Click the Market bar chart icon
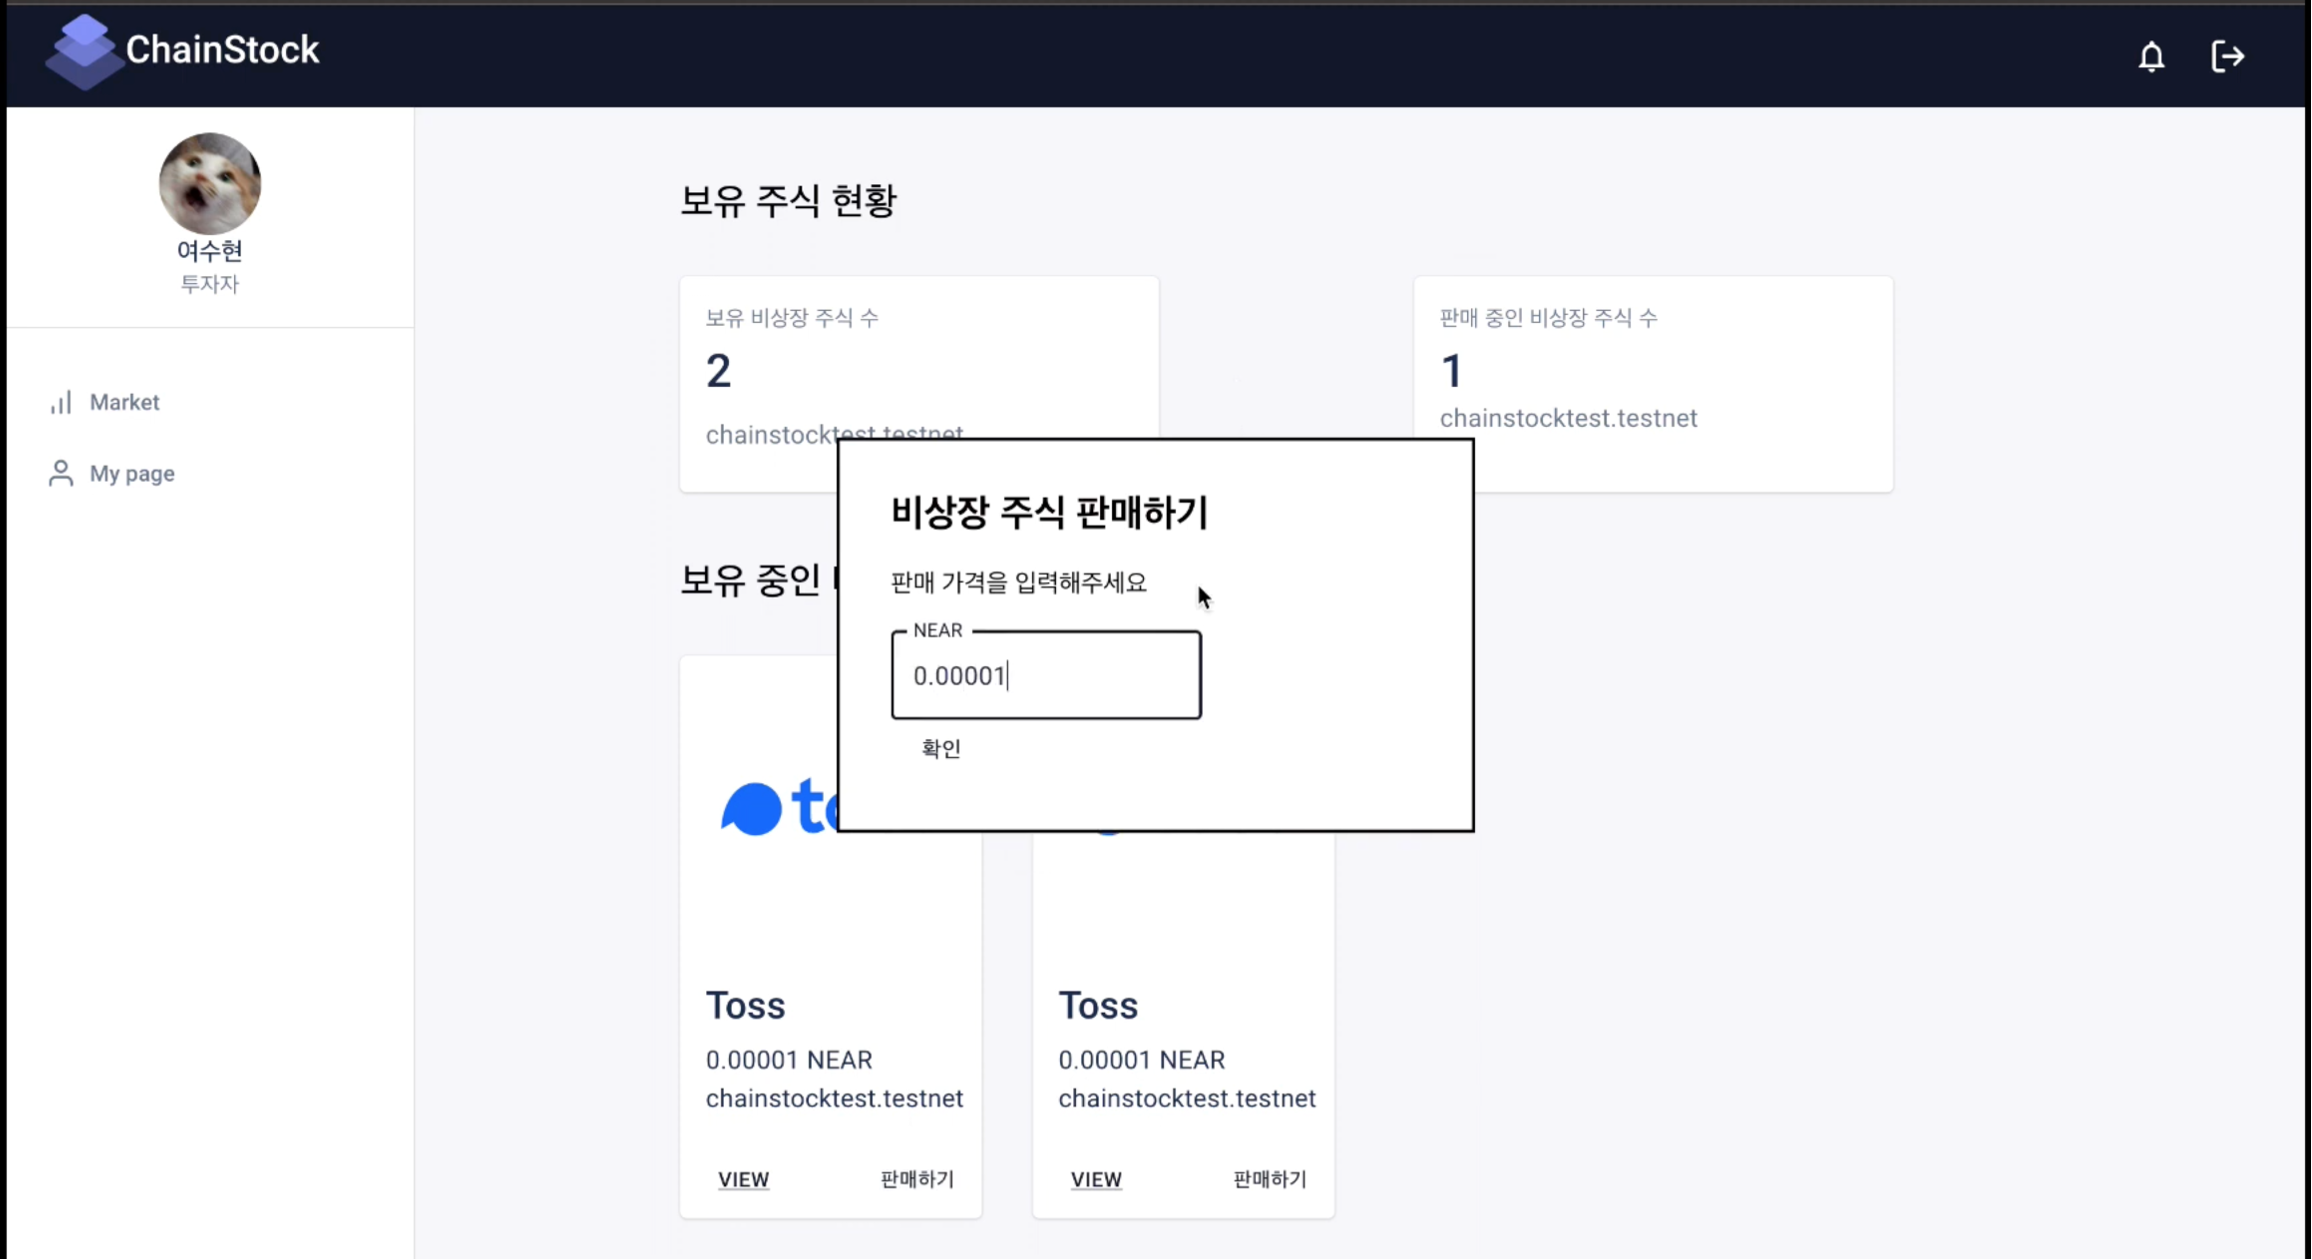The image size is (2312, 1260). [x=61, y=402]
